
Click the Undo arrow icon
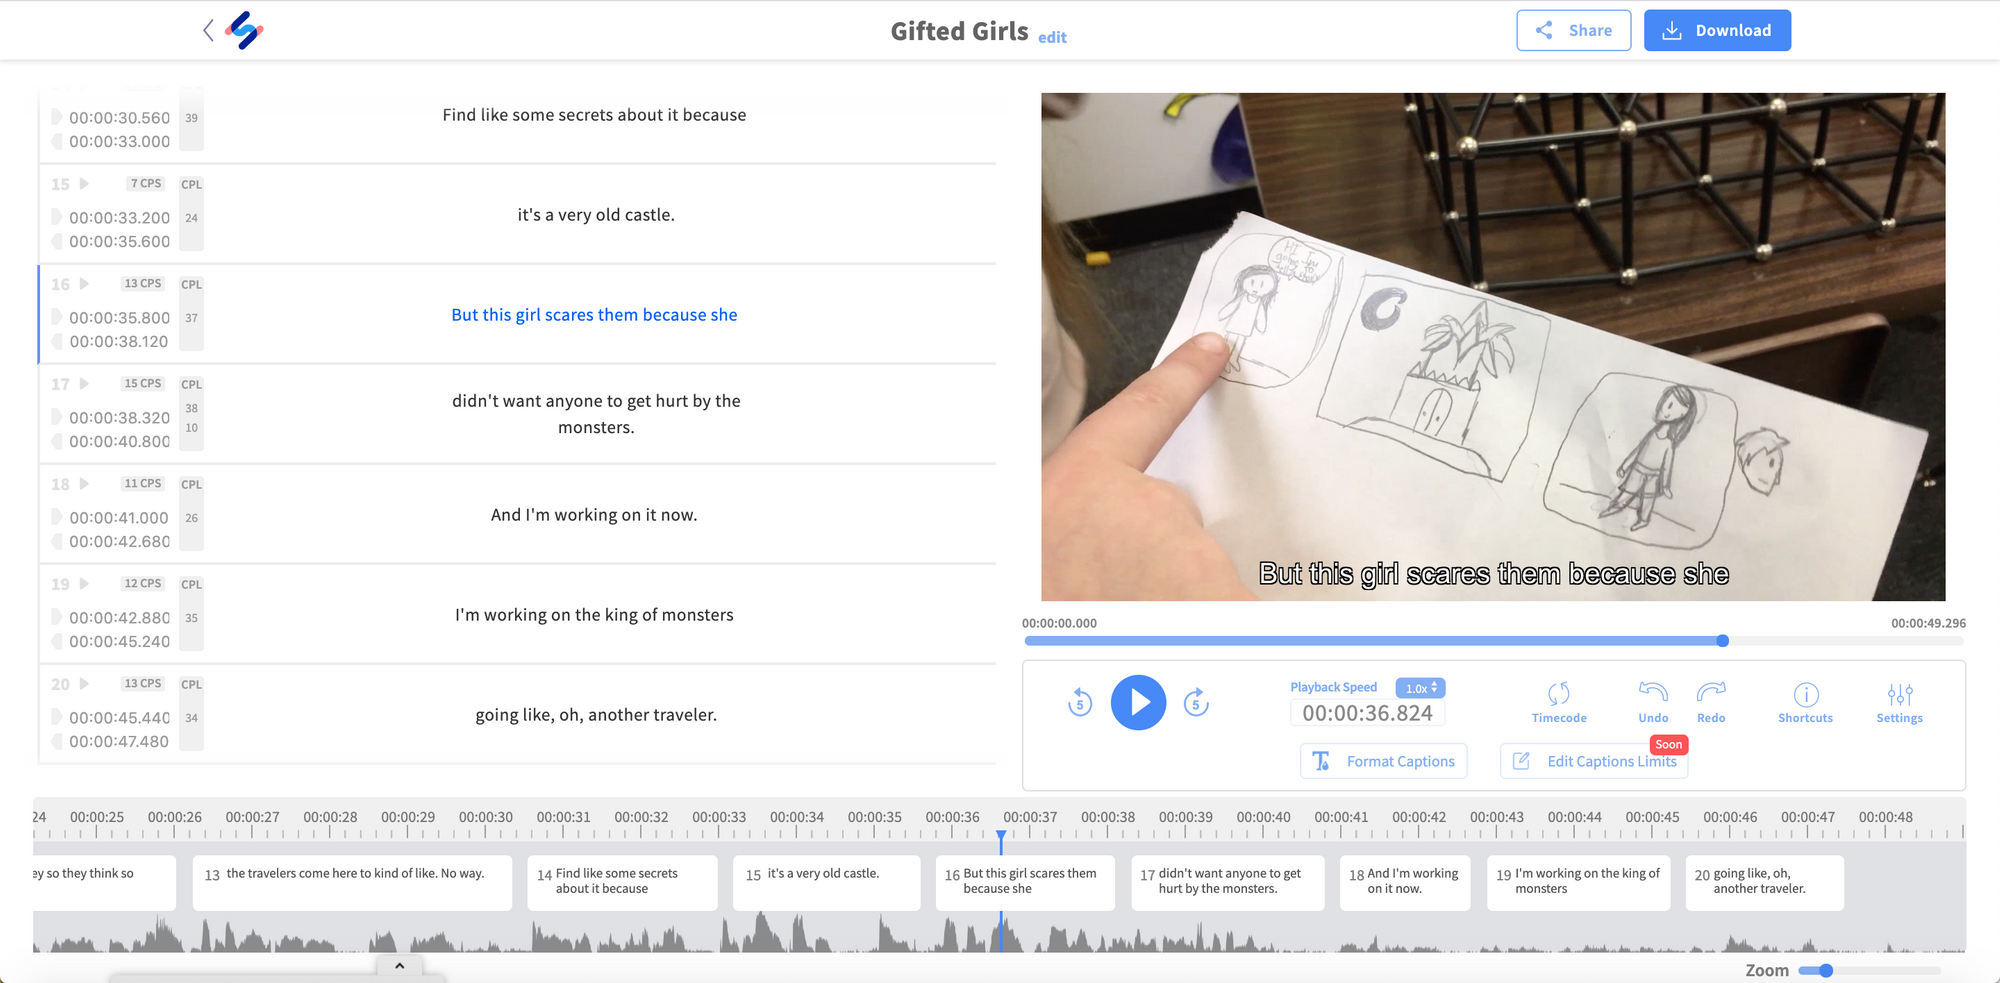pyautogui.click(x=1653, y=692)
